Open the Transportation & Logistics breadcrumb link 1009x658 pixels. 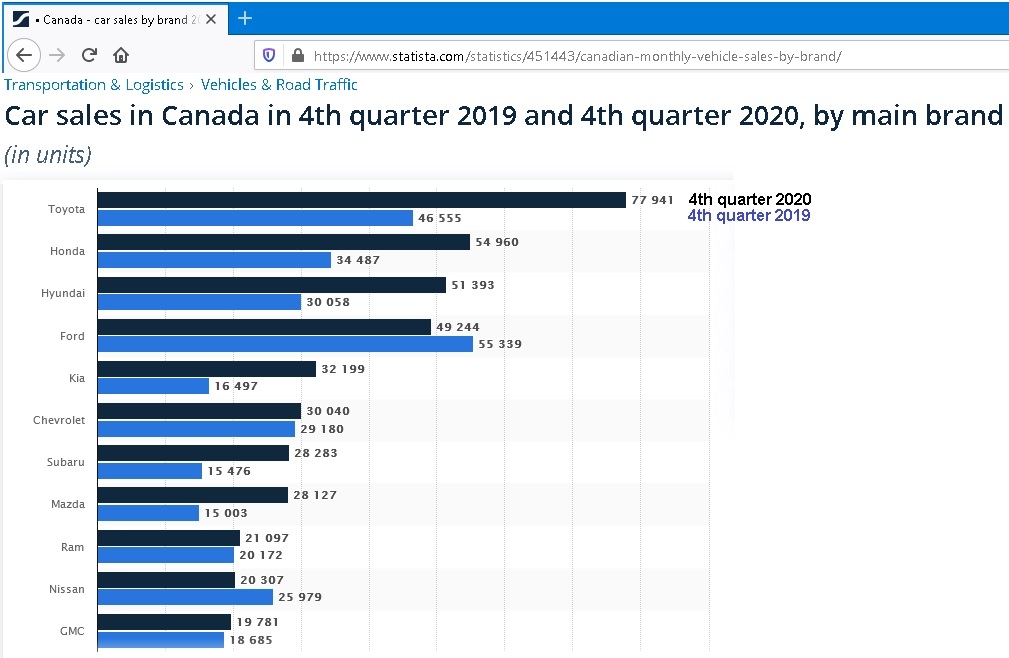tap(94, 85)
